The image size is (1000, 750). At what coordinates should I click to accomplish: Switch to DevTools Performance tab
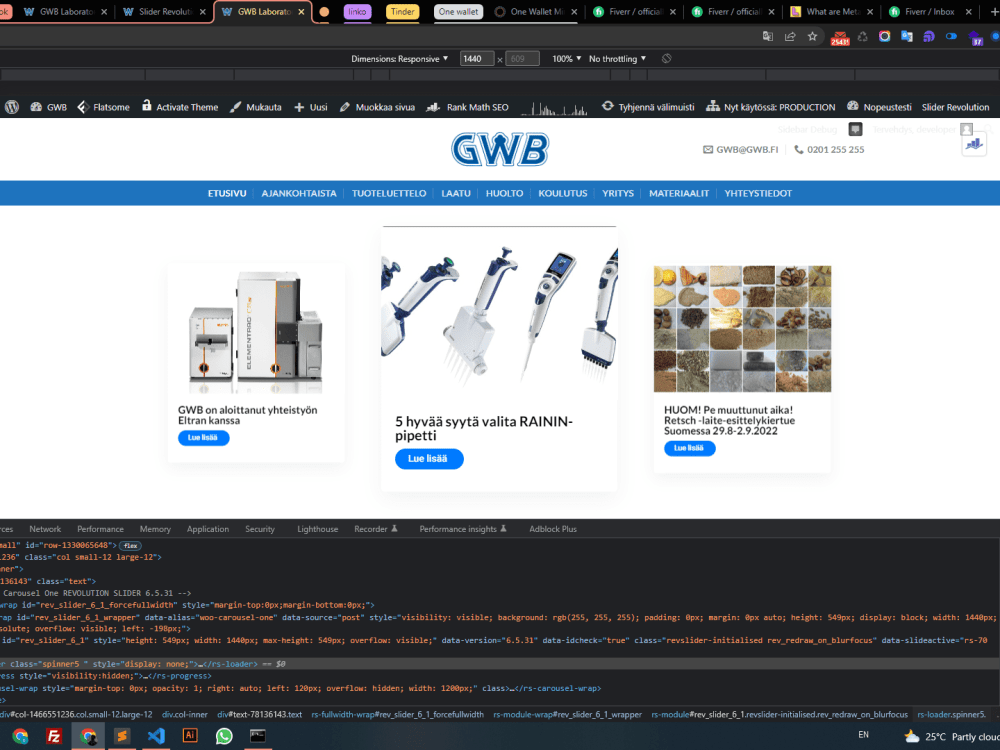coord(101,529)
